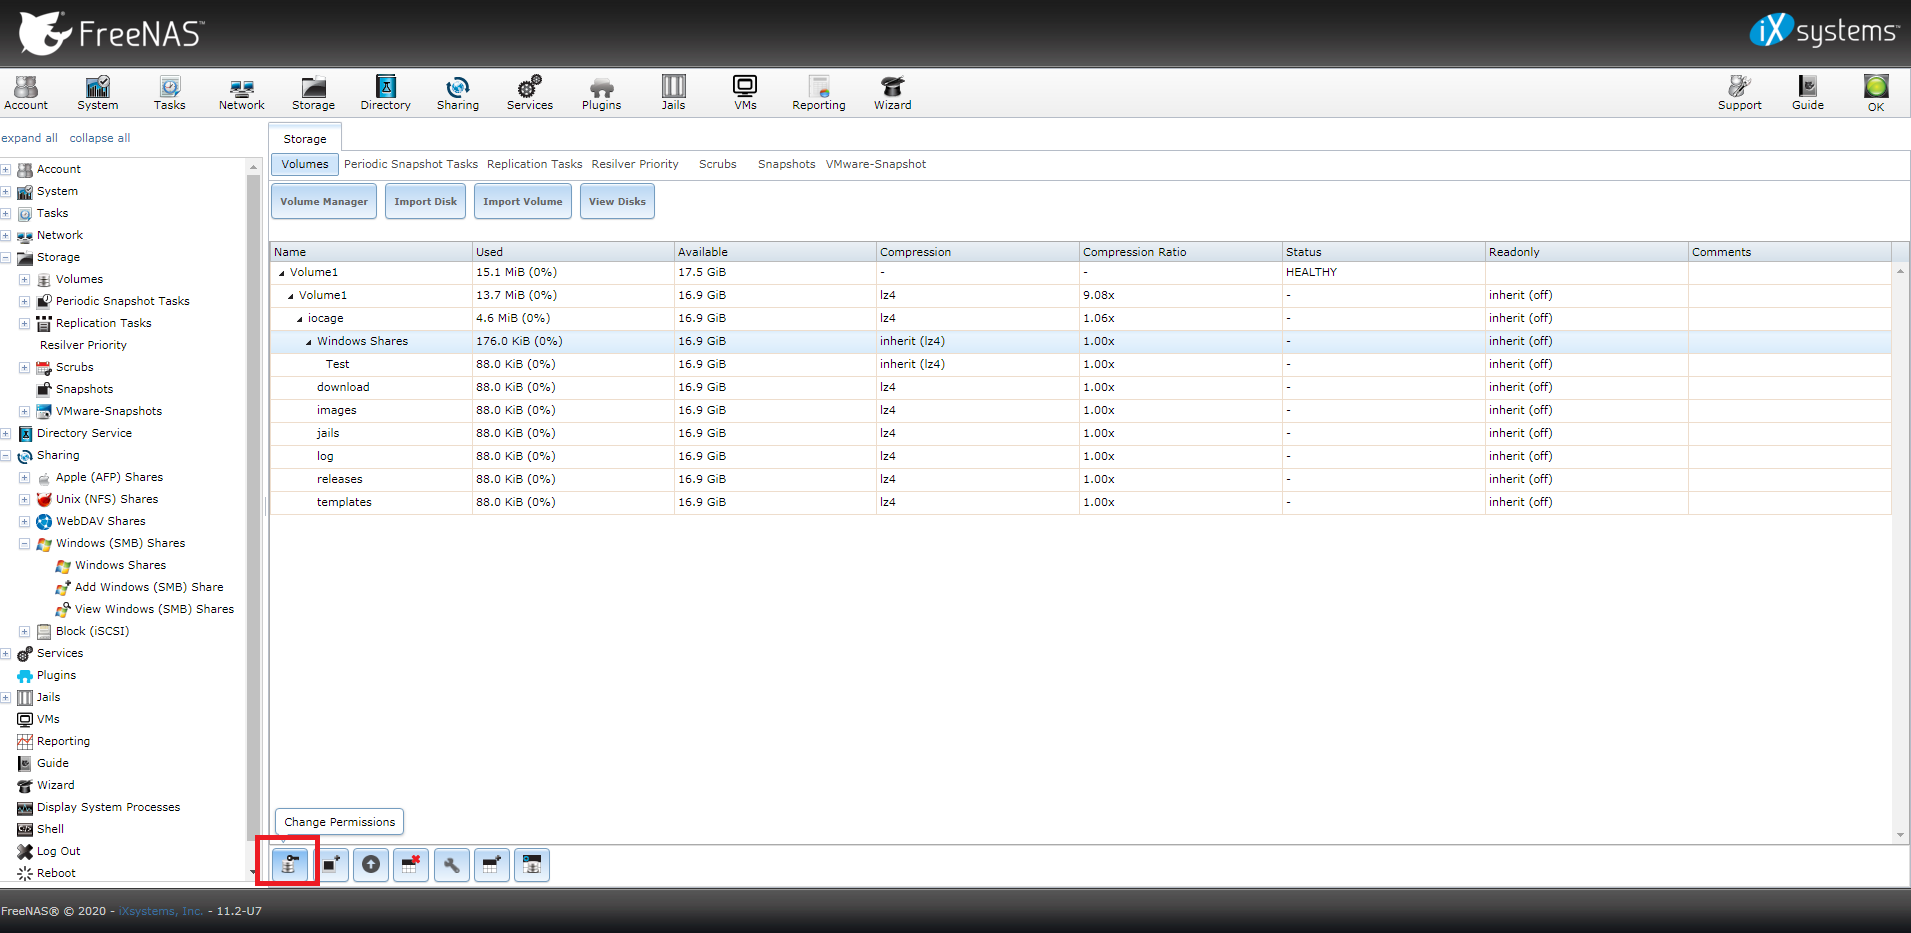Open Network from the top toolbar
The width and height of the screenshot is (1911, 933).
(242, 92)
